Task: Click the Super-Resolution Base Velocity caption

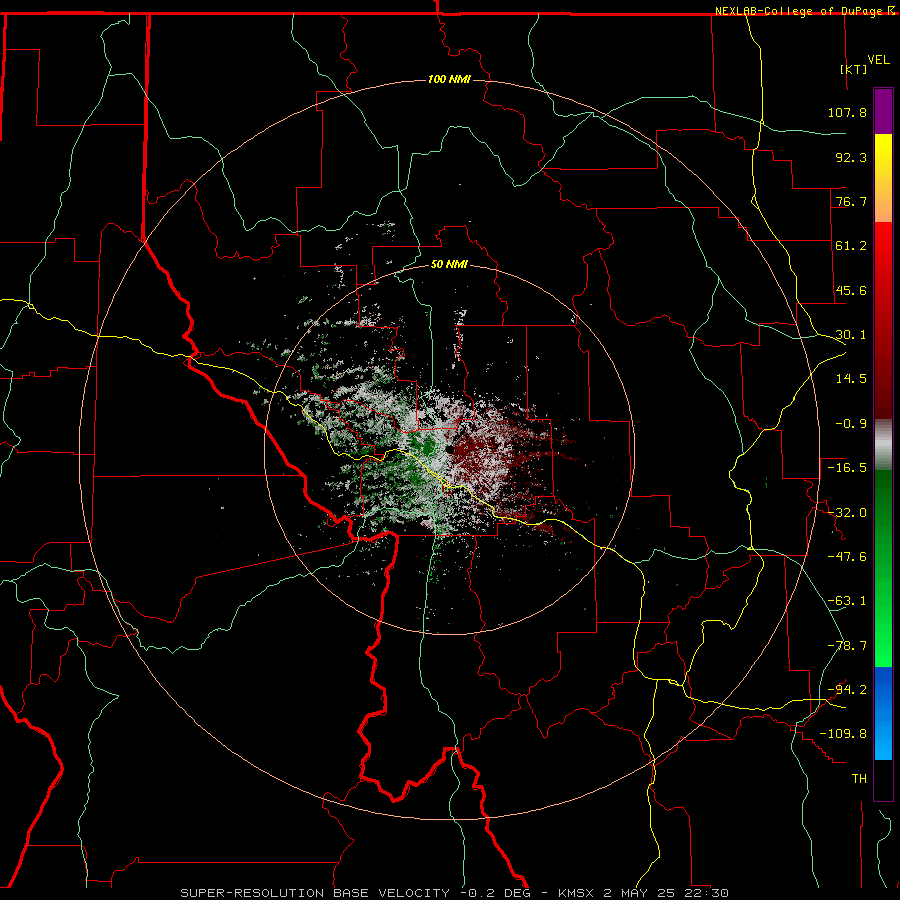Action: pos(455,893)
